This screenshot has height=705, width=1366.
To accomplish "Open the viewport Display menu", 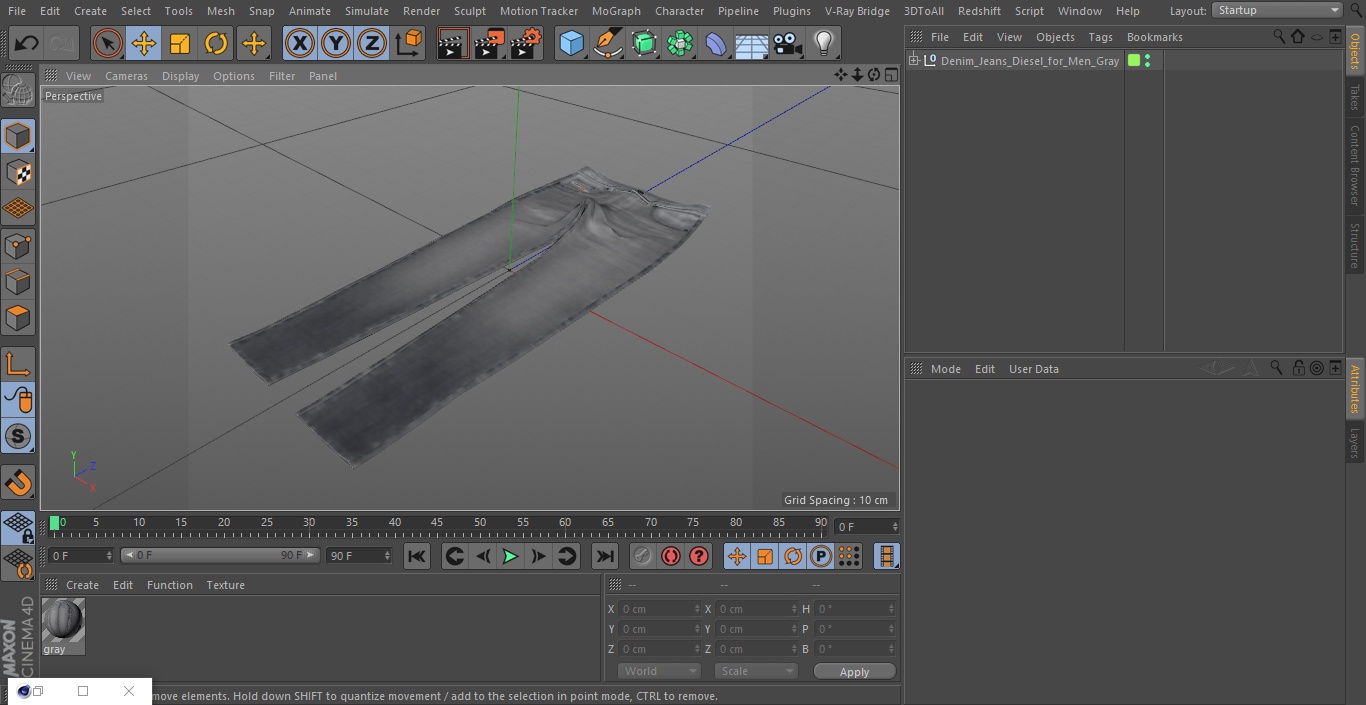I will pos(180,76).
